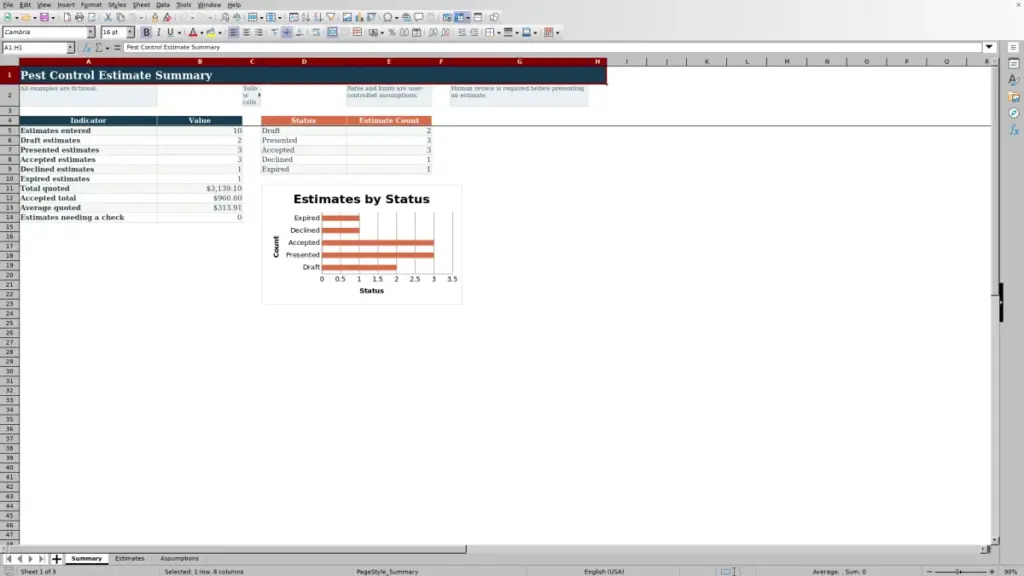1024x576 pixels.
Task: Switch to the Assumptions sheet tab
Action: [x=179, y=558]
